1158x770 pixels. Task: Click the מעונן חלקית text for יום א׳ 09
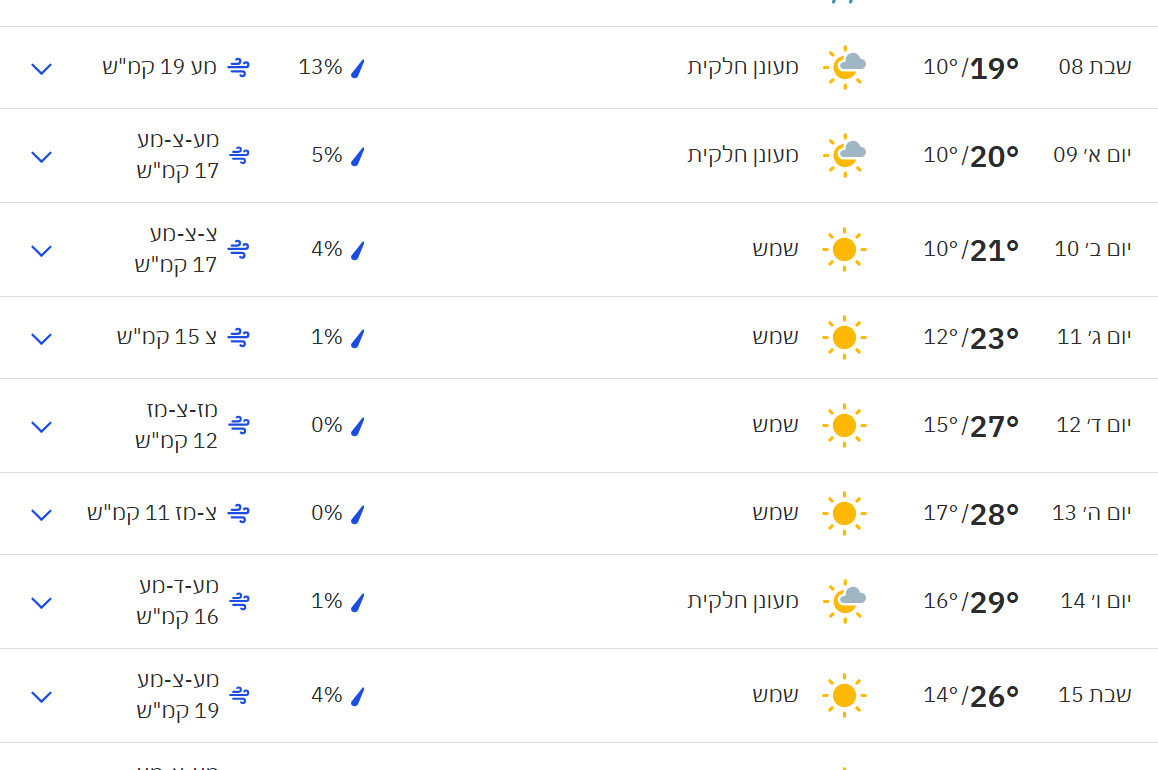743,155
